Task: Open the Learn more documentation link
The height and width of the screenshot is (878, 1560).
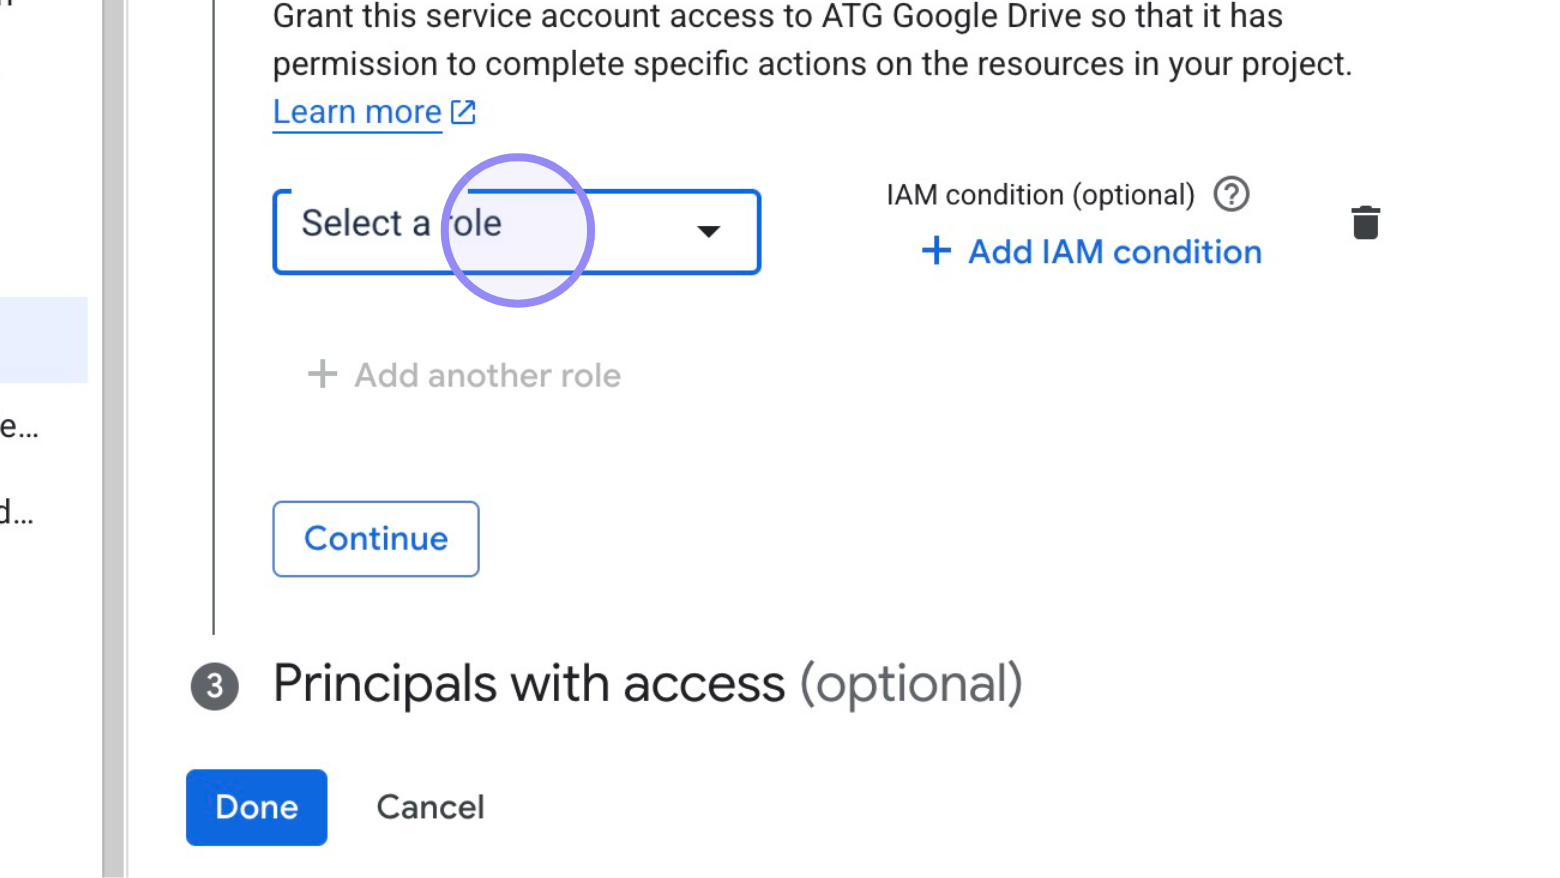Action: [x=356, y=111]
